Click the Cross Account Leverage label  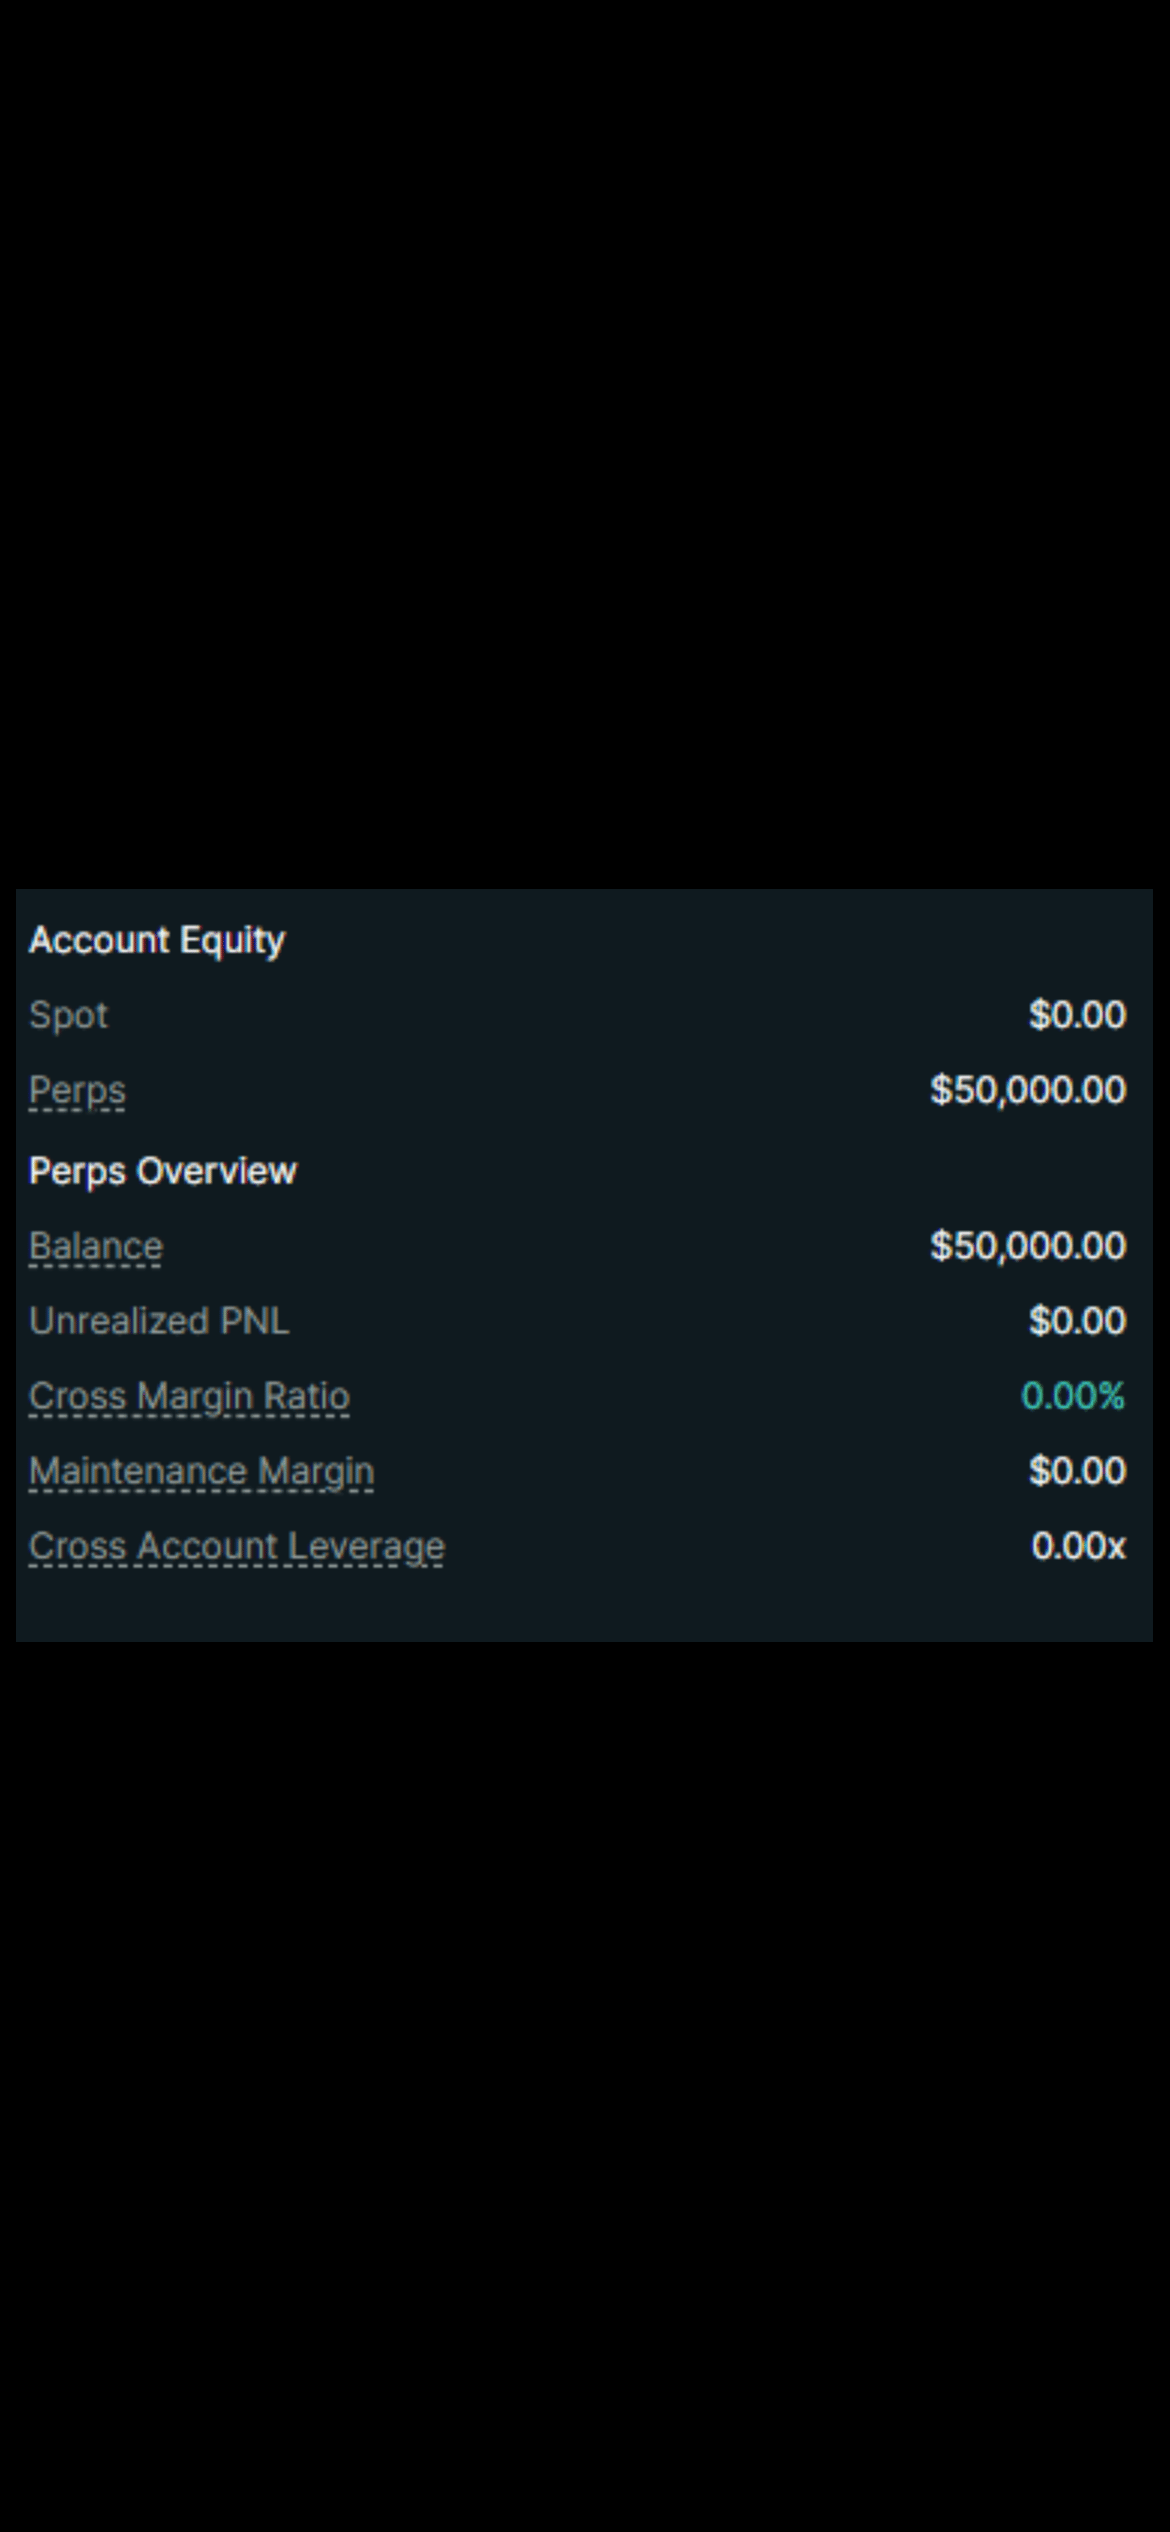236,1546
